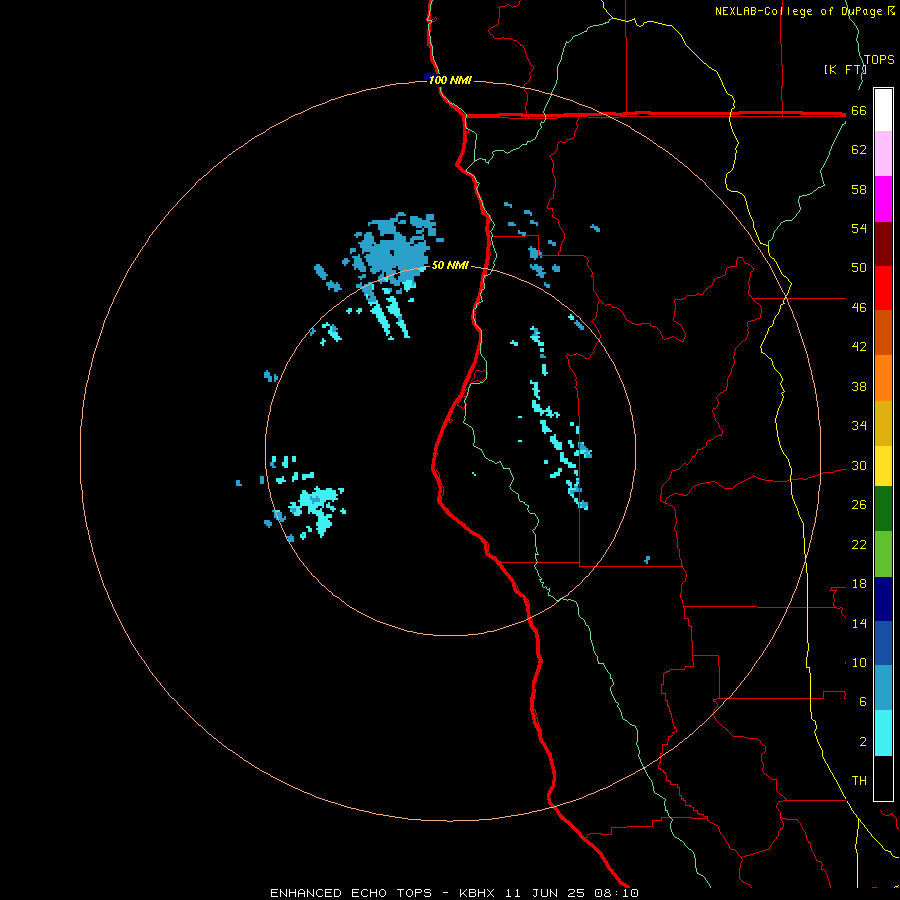900x900 pixels.
Task: Choose the bright orange legend swatch
Action: point(883,378)
